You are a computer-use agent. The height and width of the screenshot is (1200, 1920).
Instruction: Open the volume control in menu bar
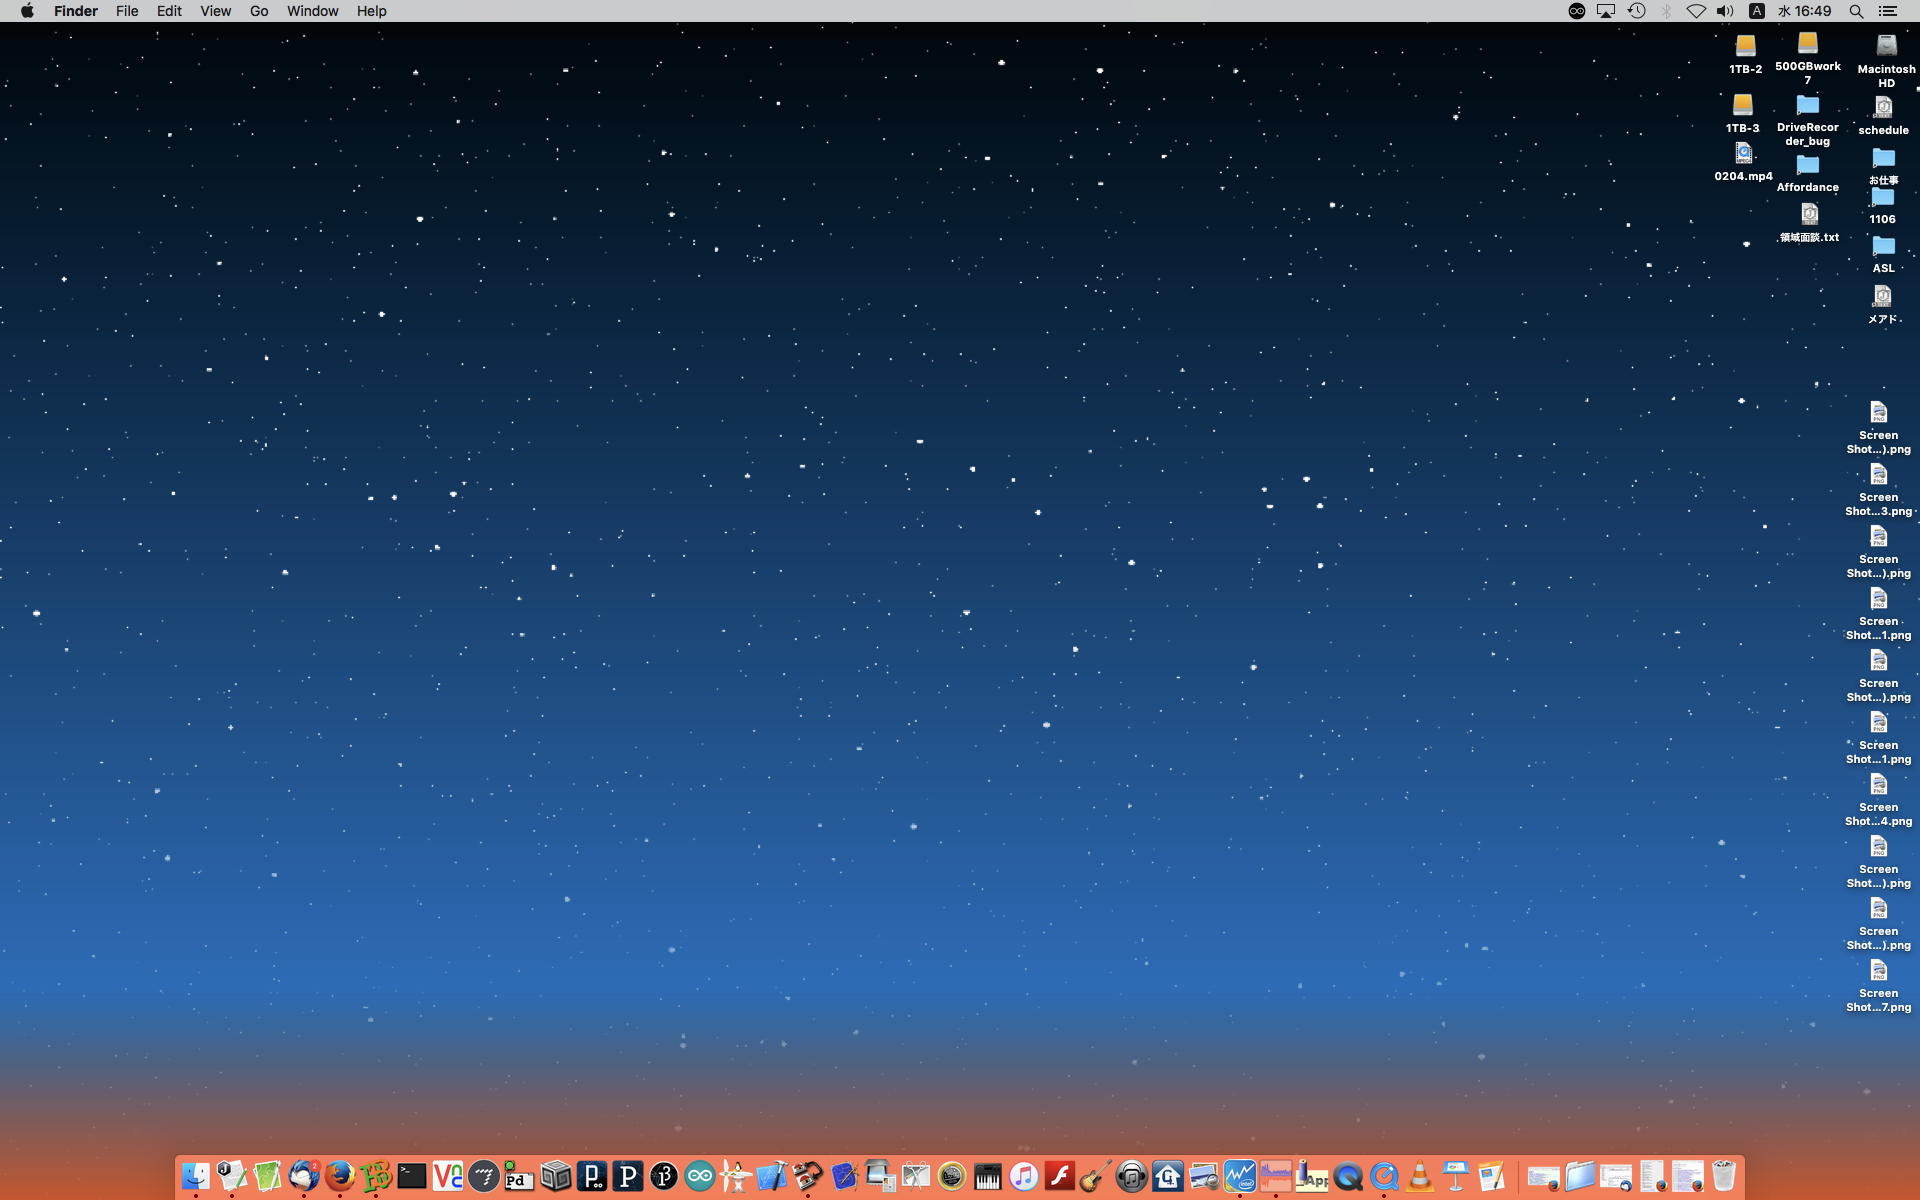1725,11
